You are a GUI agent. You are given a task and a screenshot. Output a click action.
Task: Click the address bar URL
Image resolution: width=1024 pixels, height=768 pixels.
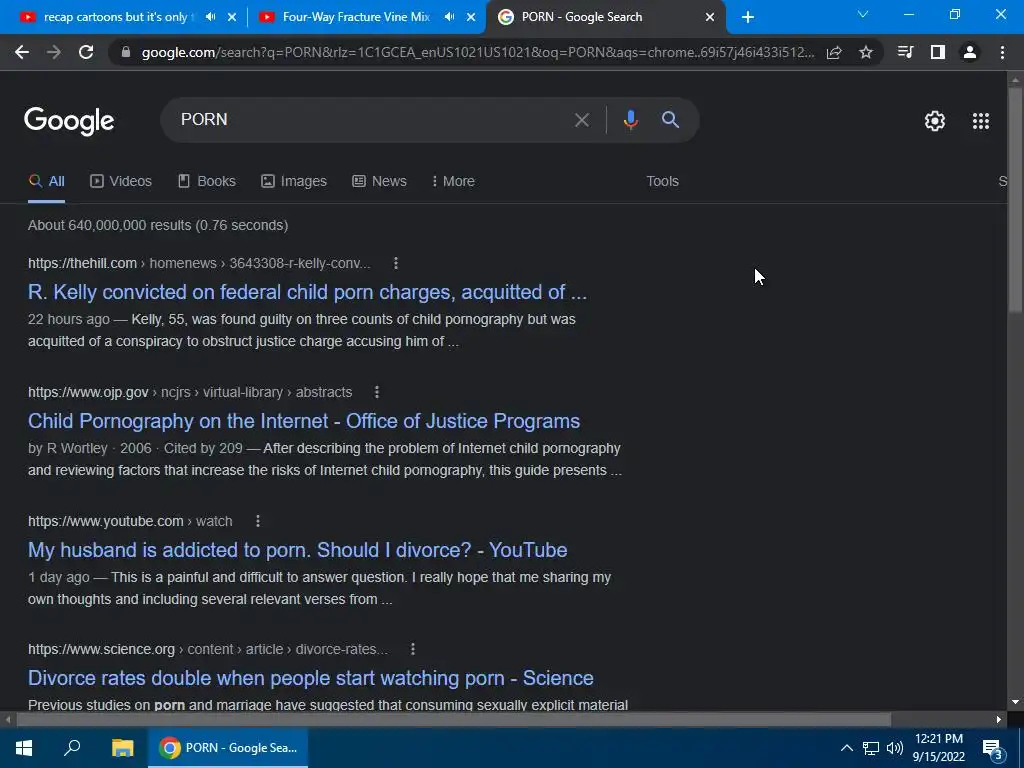[x=478, y=53]
